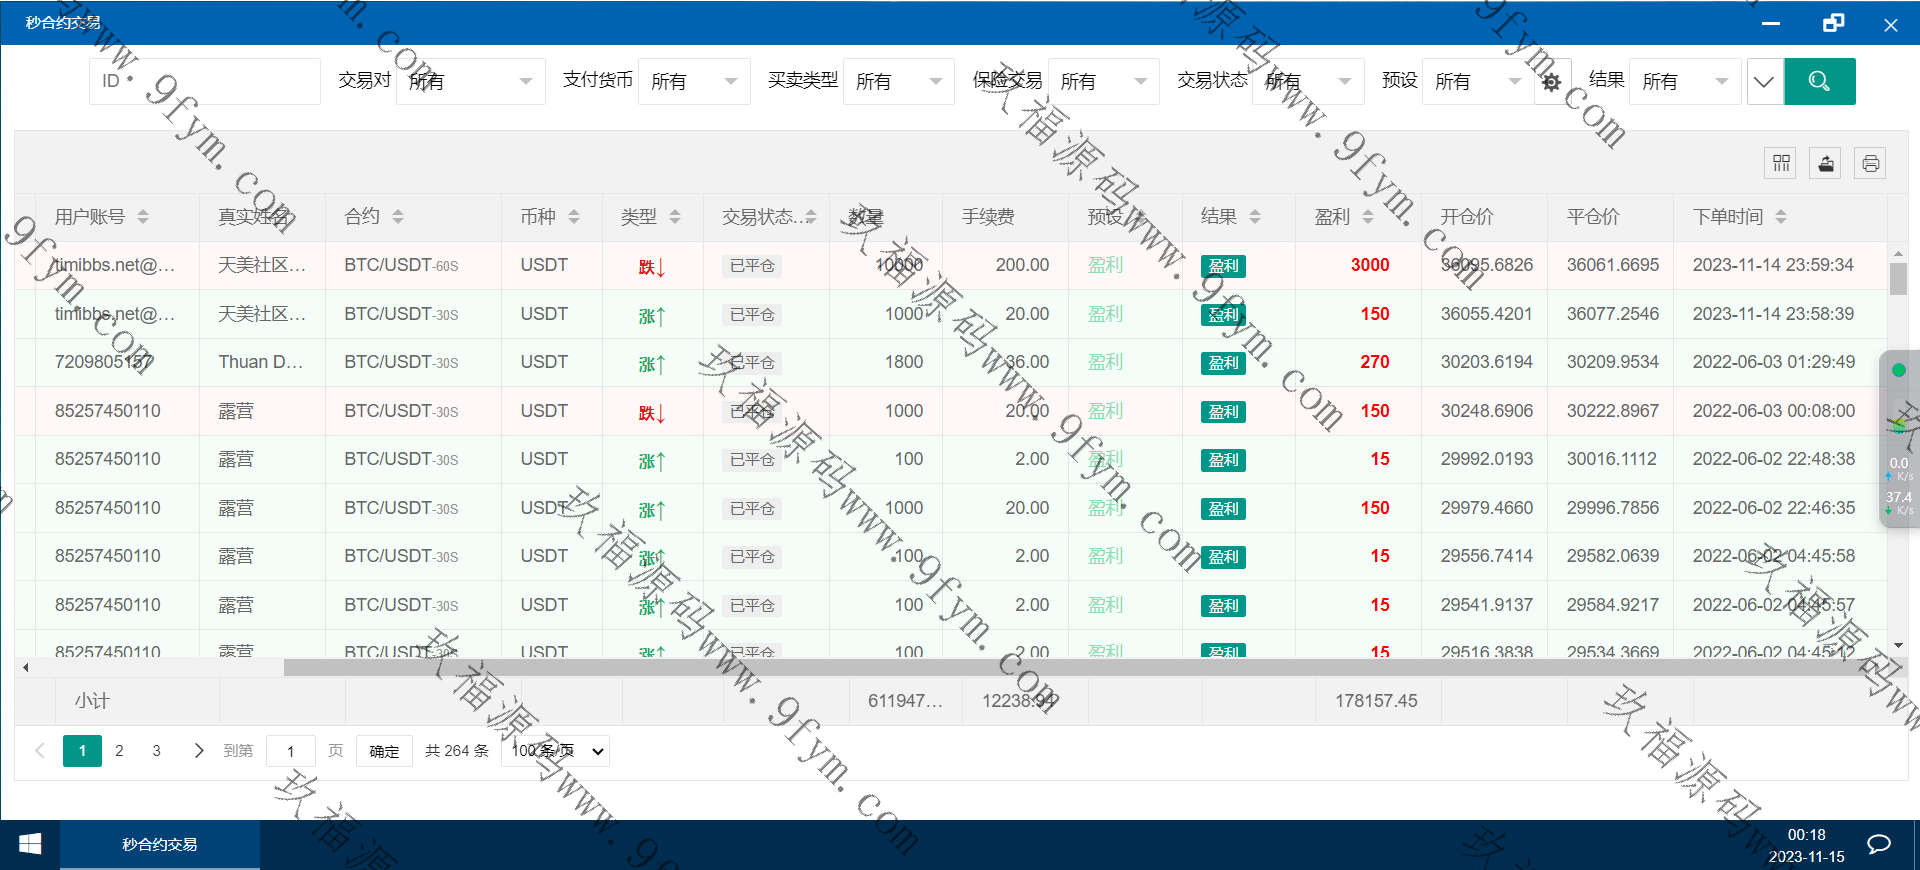Click the print table icon
This screenshot has width=1920, height=870.
1870,163
